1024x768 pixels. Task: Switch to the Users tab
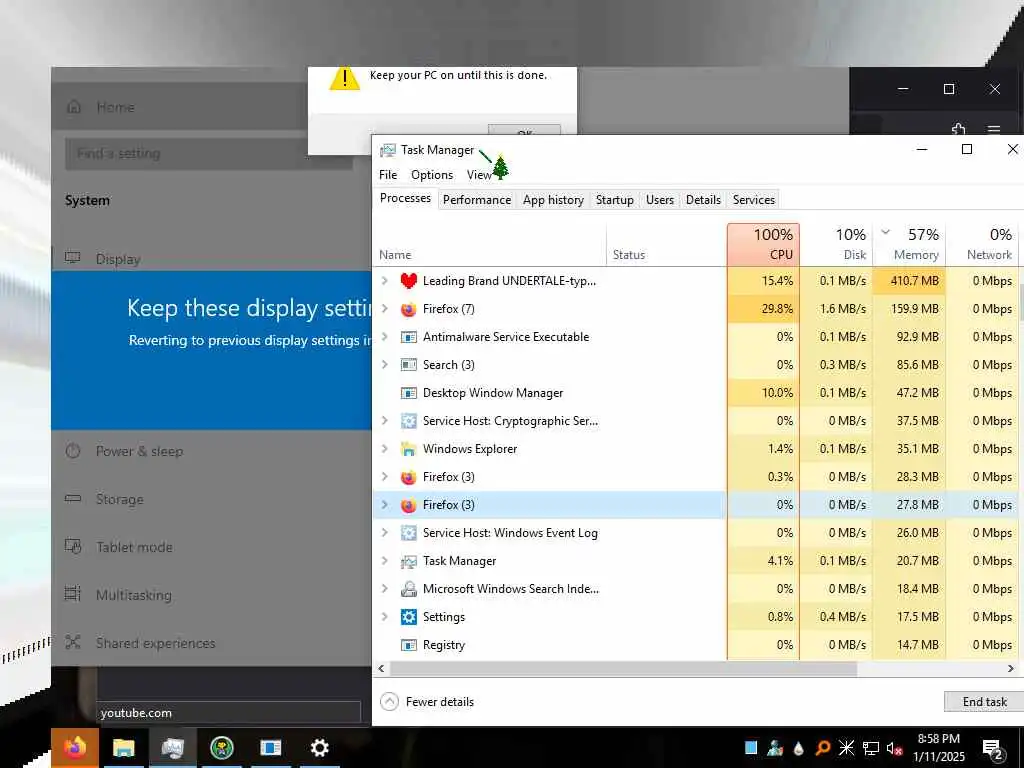tap(660, 200)
